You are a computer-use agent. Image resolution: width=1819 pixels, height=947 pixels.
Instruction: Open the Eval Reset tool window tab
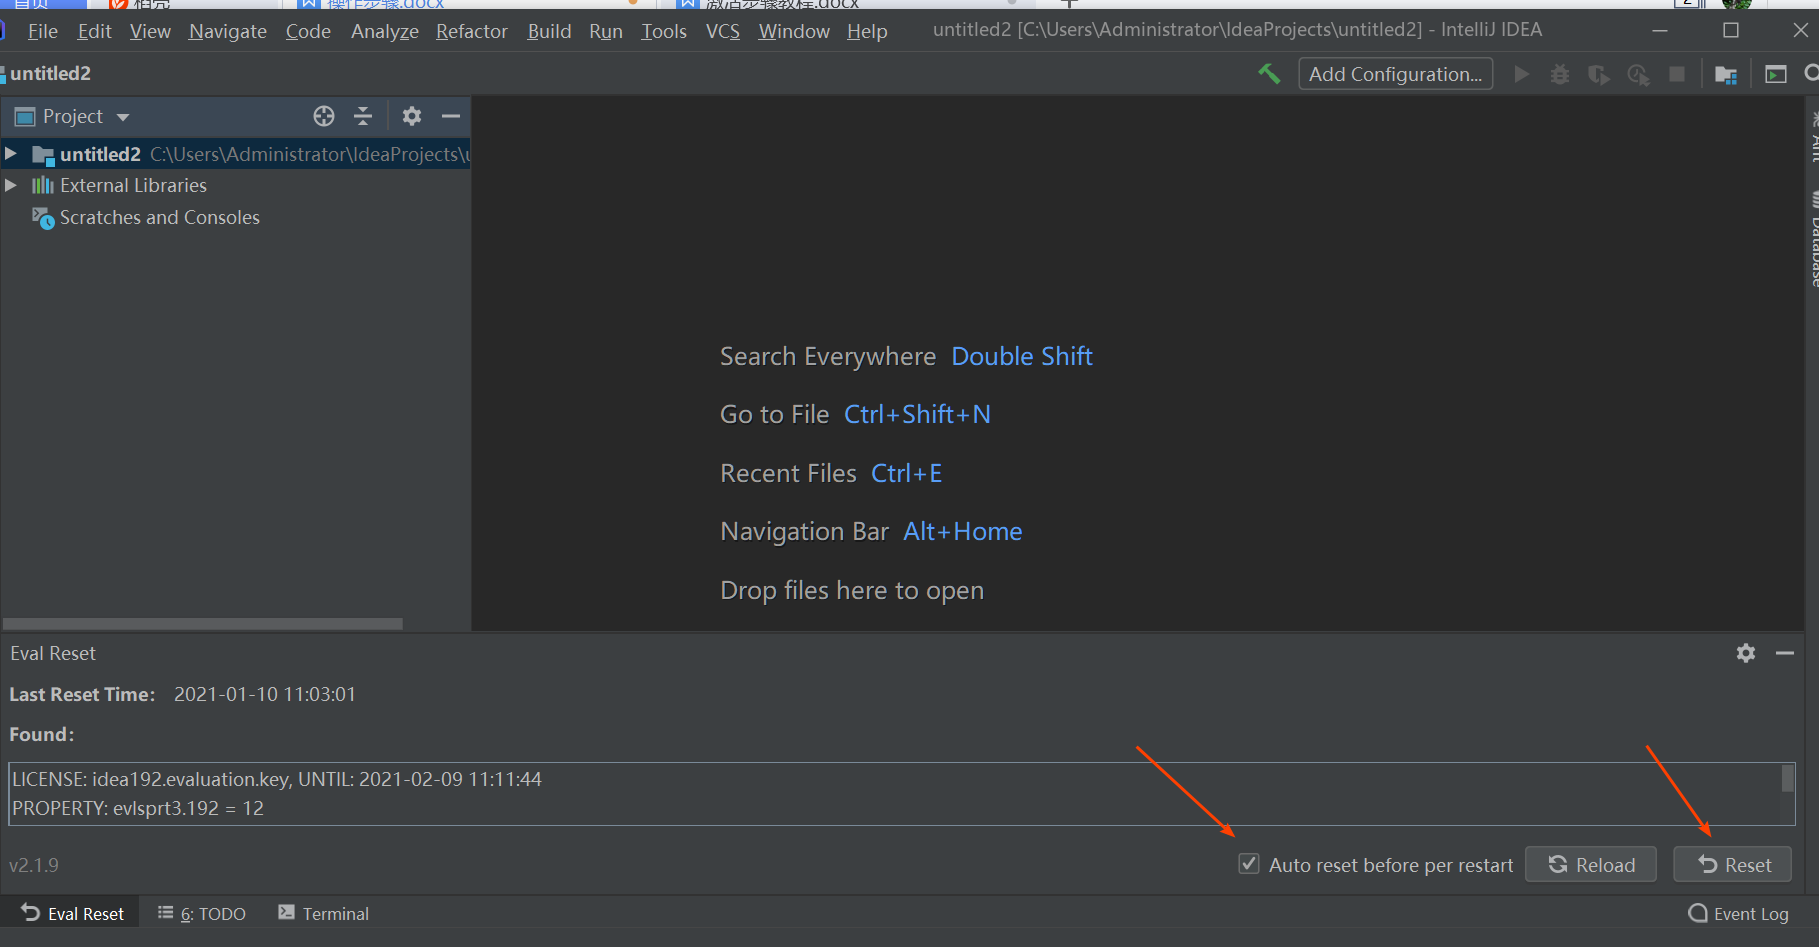[x=73, y=913]
